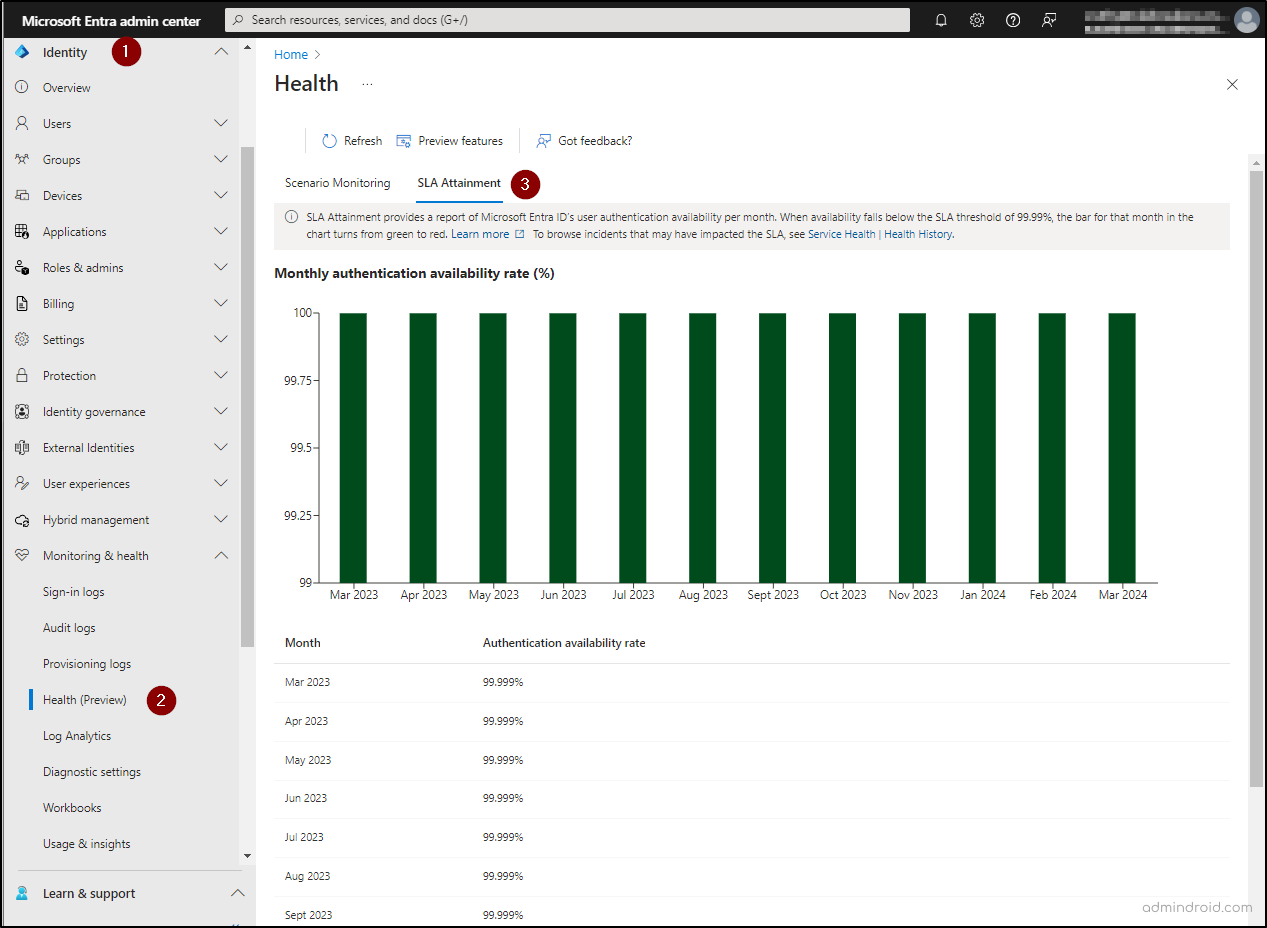Collapse the Identity section chevron

click(220, 51)
